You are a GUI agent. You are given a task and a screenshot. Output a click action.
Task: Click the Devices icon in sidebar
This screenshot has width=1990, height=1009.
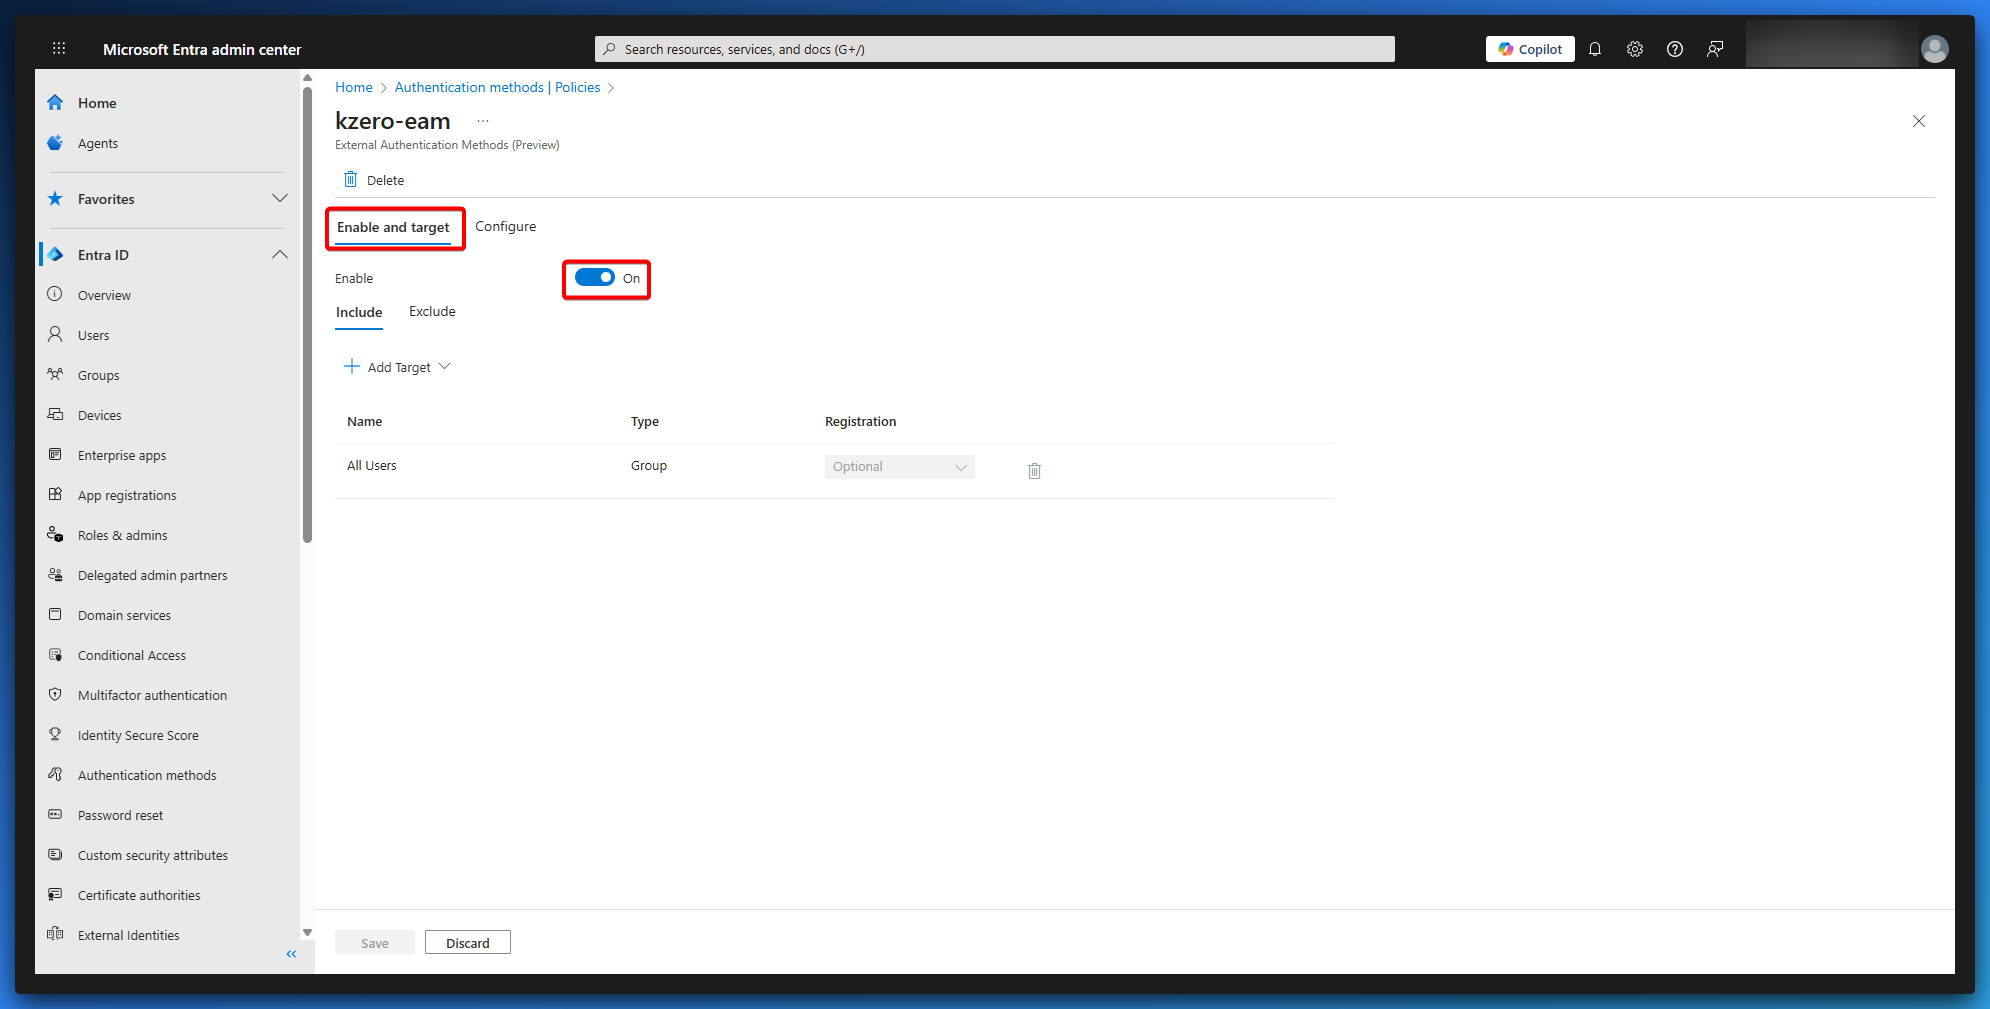55,414
